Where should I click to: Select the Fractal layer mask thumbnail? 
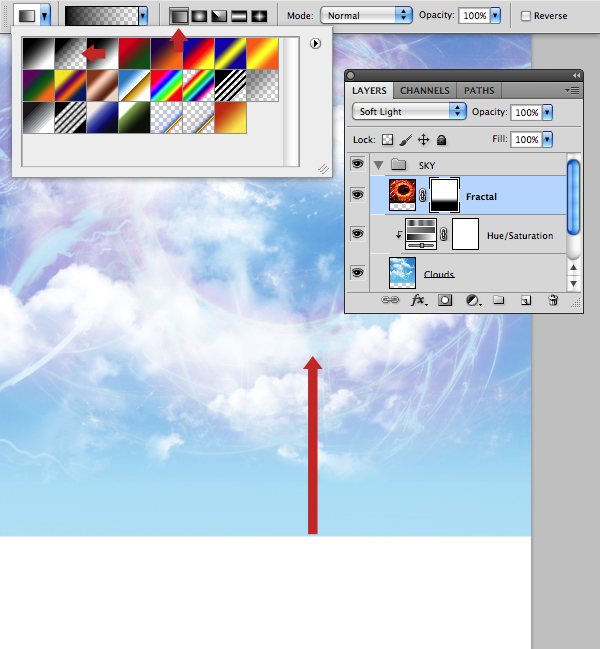point(444,195)
